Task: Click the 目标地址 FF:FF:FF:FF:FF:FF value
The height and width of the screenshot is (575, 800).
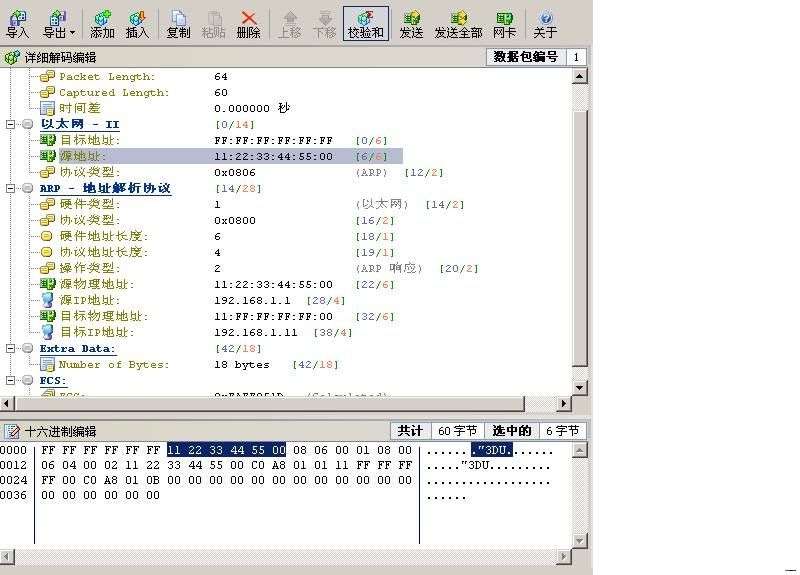Action: click(x=273, y=140)
